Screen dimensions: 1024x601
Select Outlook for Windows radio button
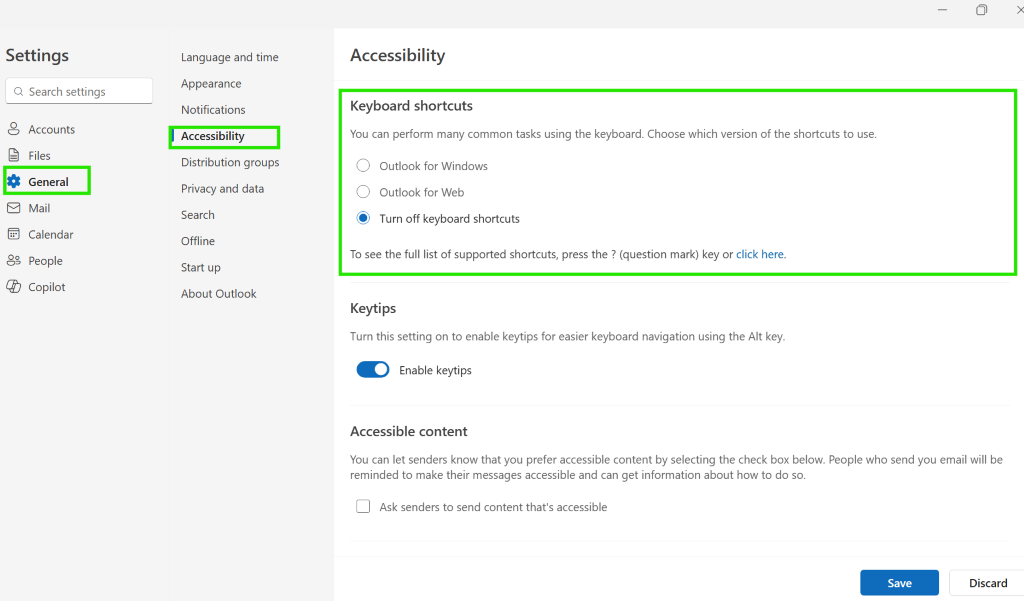pos(363,165)
